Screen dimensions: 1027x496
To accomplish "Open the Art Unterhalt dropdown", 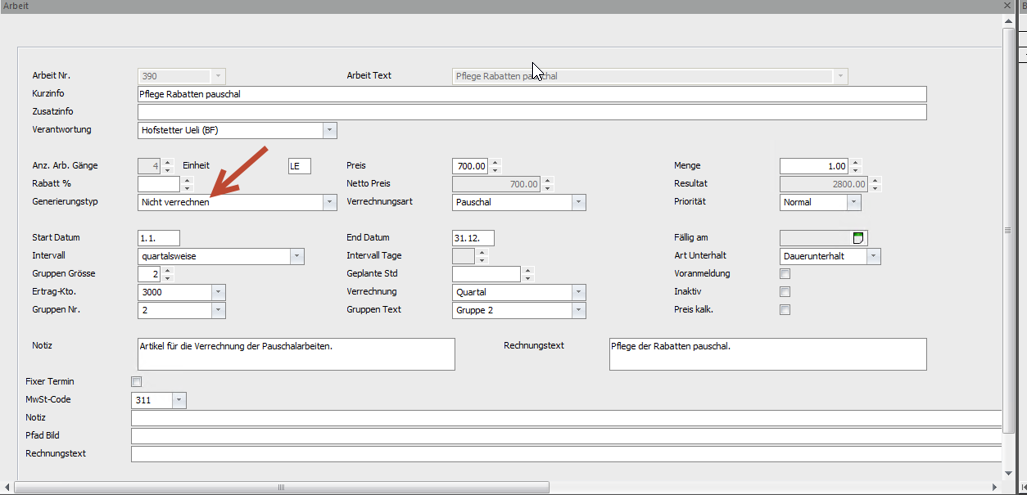I will (x=873, y=256).
